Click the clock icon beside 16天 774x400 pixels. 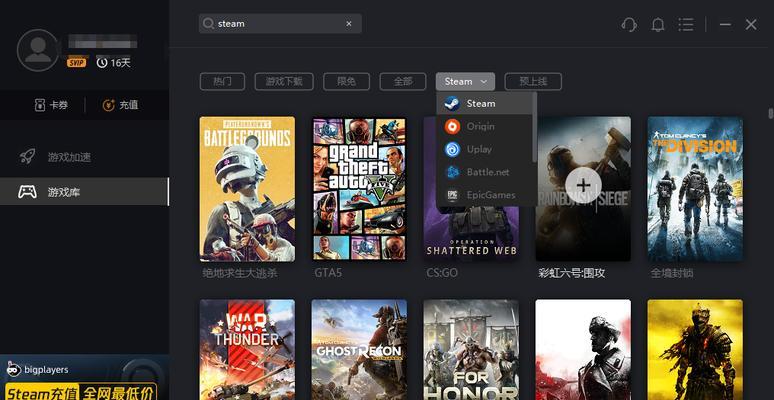(102, 63)
